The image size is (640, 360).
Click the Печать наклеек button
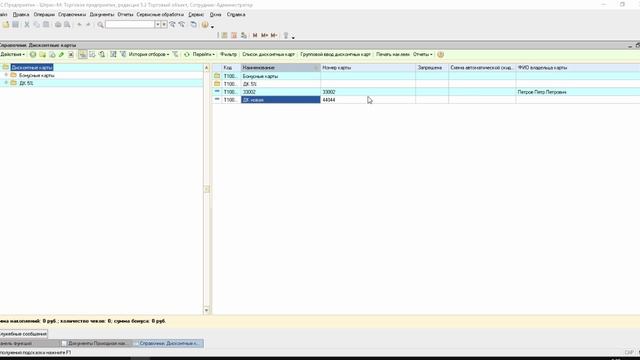click(x=393, y=54)
